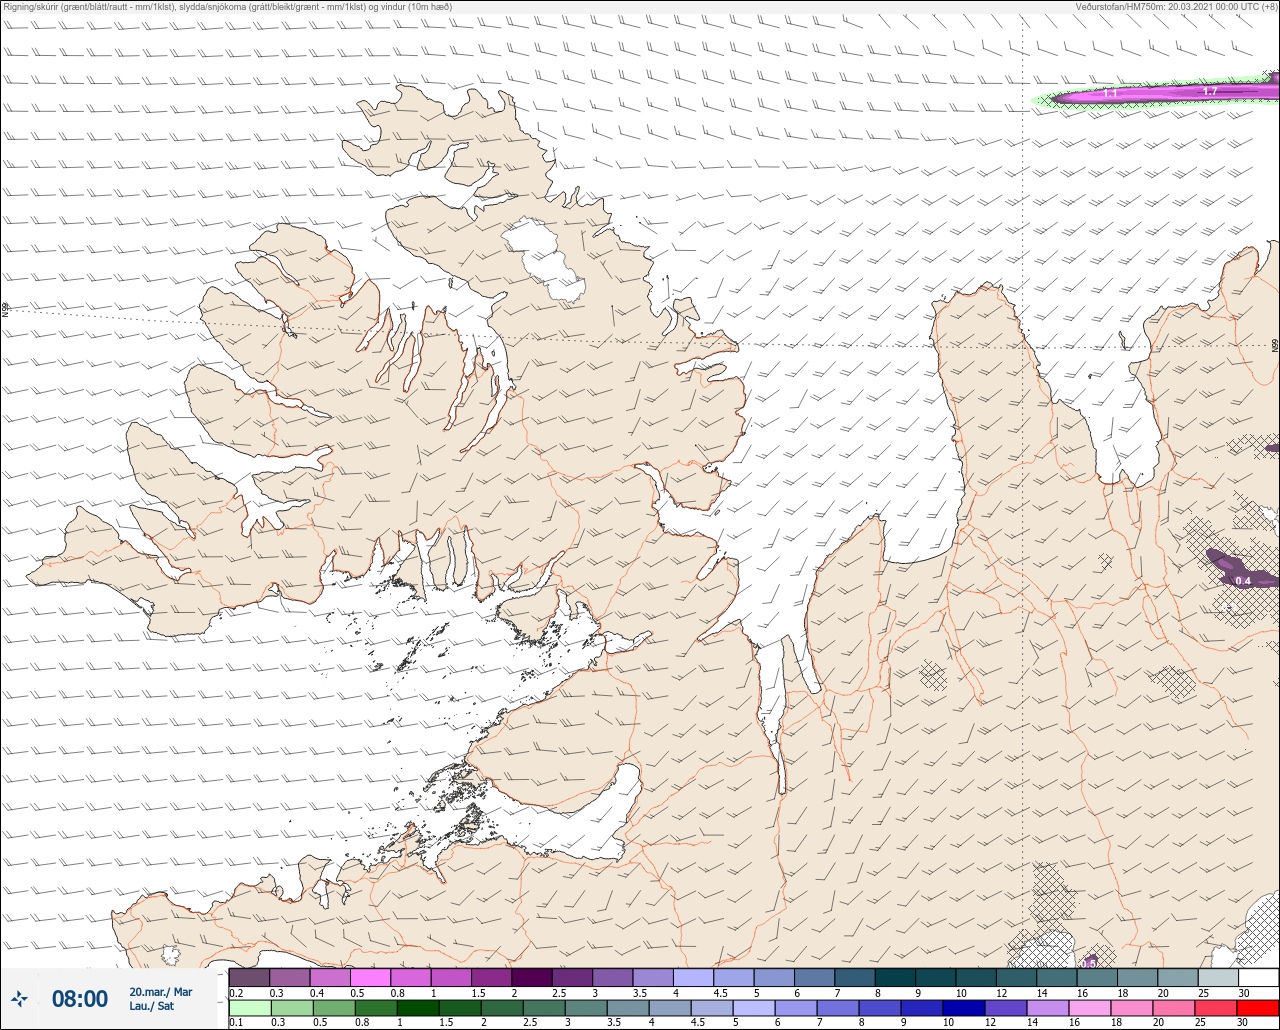Viewport: 1280px width, 1030px height.
Task: Click the 1.7 precipitation value on the map
Action: coord(1210,91)
